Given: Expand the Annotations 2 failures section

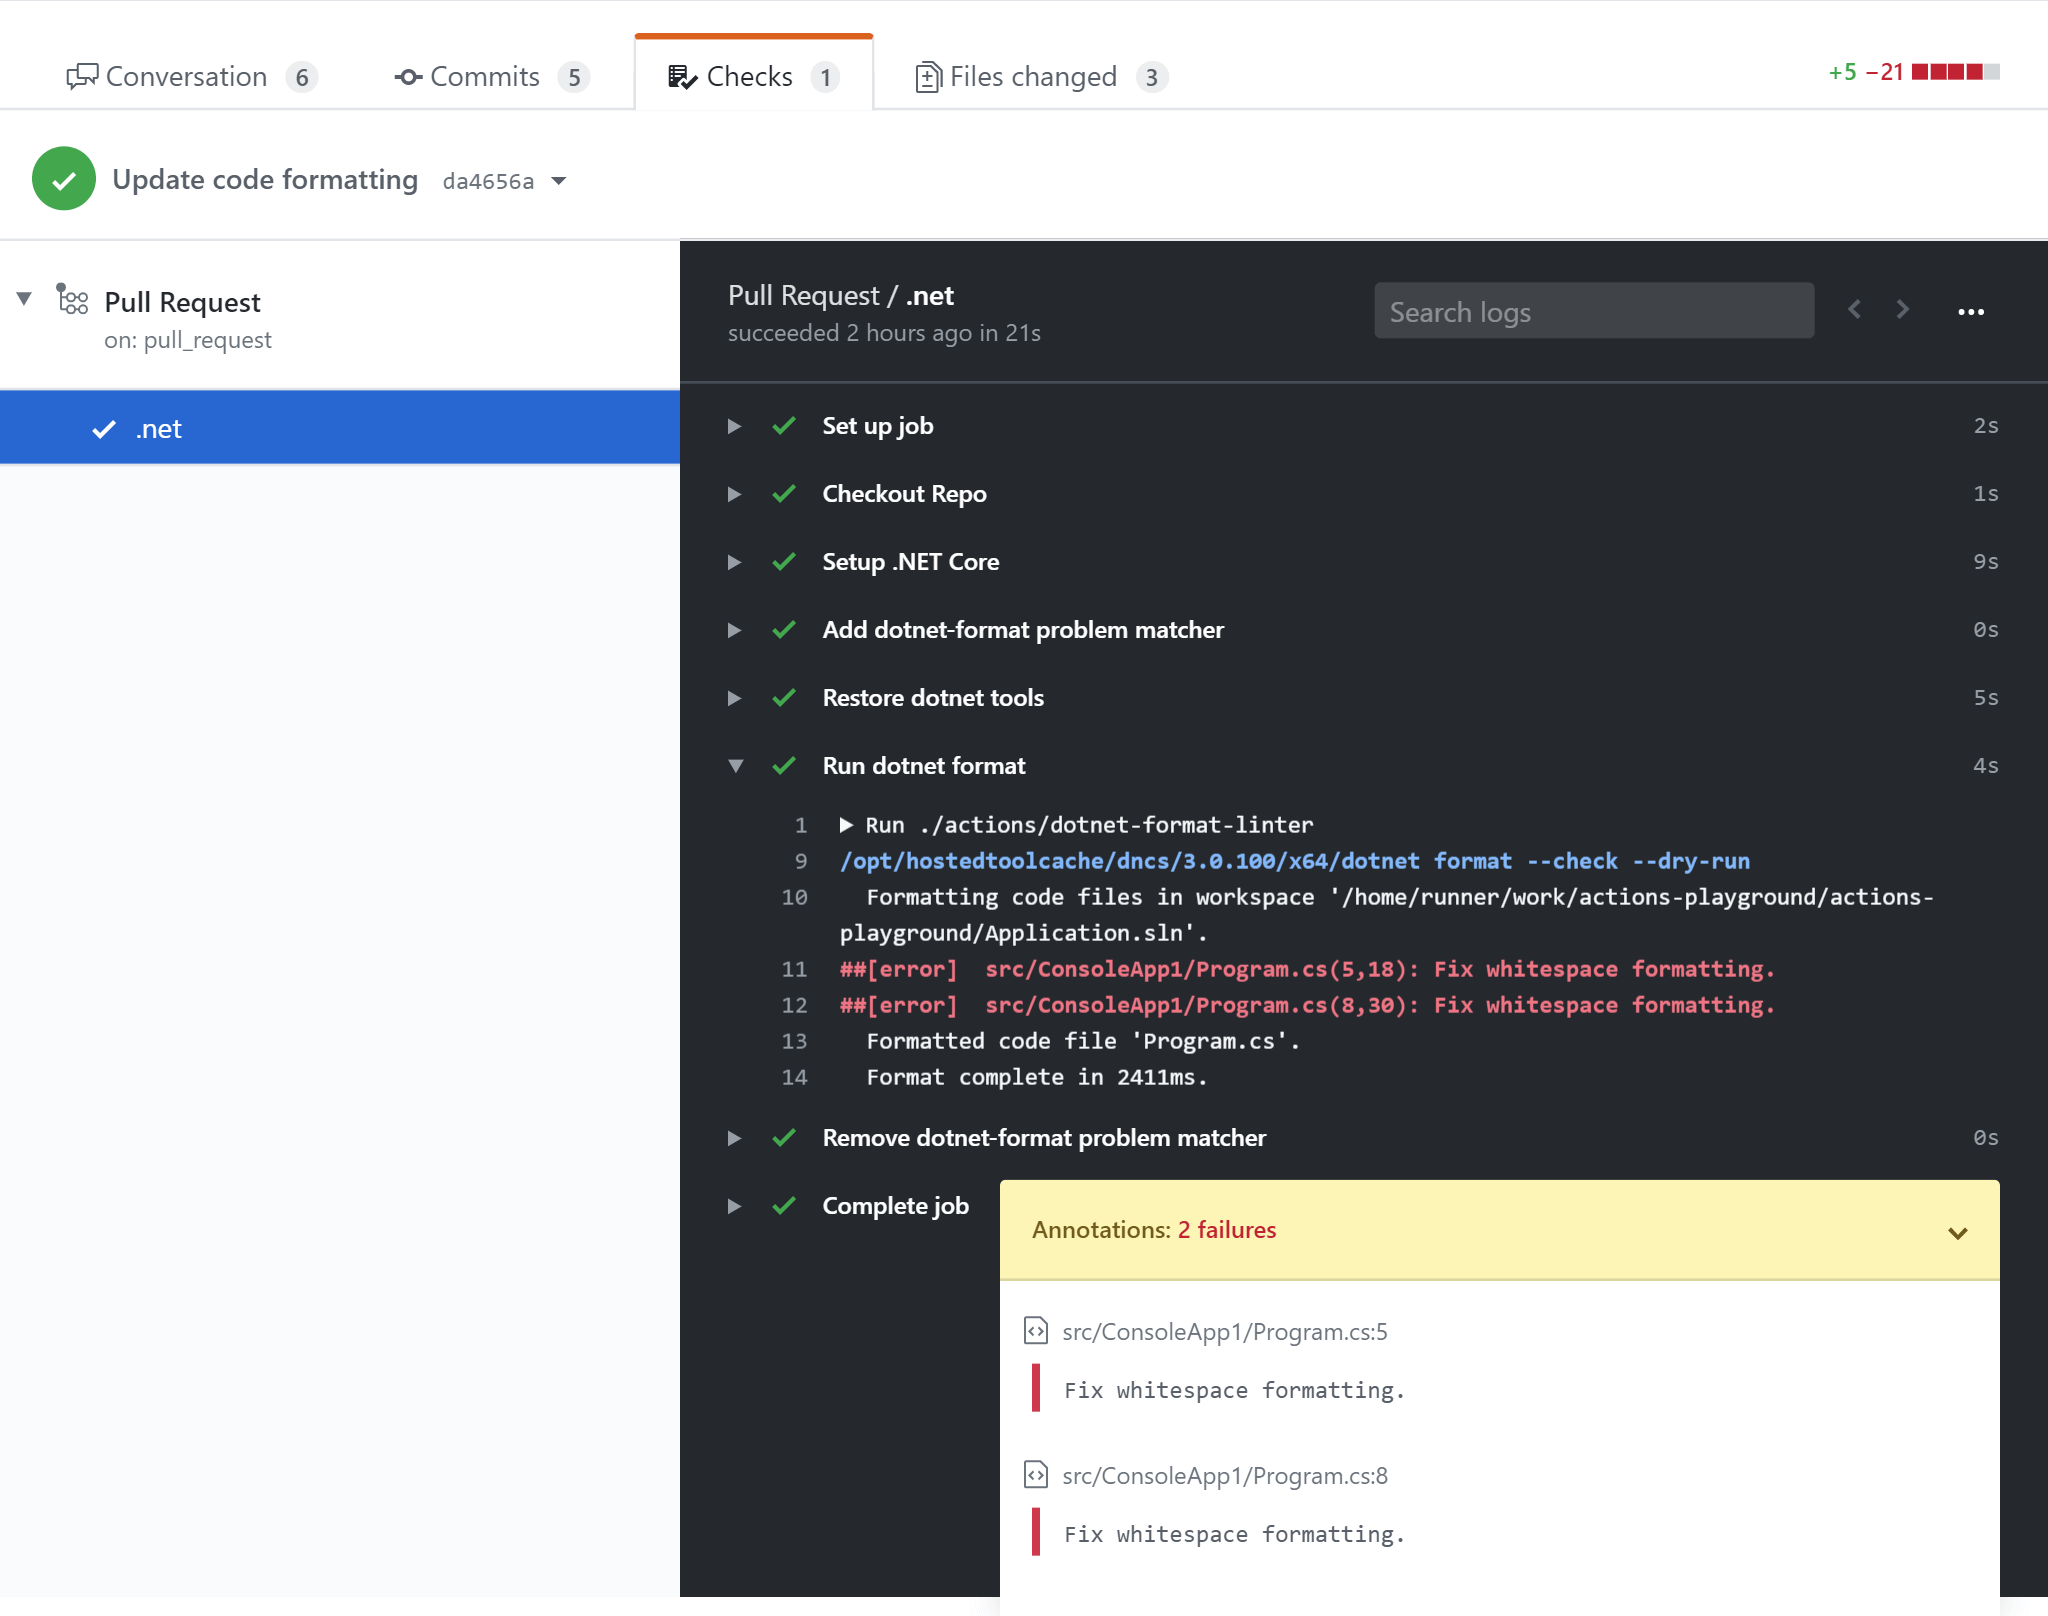Looking at the screenshot, I should (x=1957, y=1229).
